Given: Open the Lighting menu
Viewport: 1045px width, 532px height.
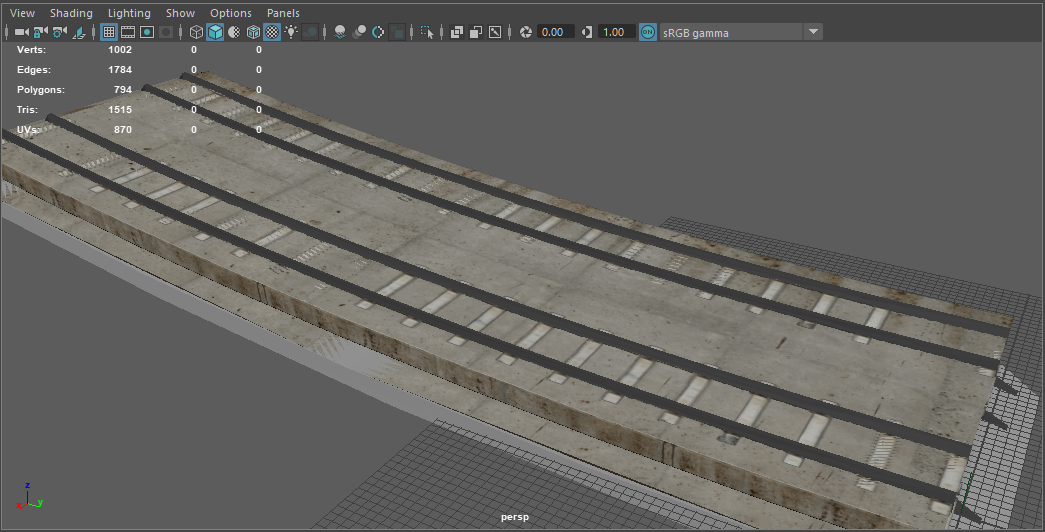Looking at the screenshot, I should 129,13.
